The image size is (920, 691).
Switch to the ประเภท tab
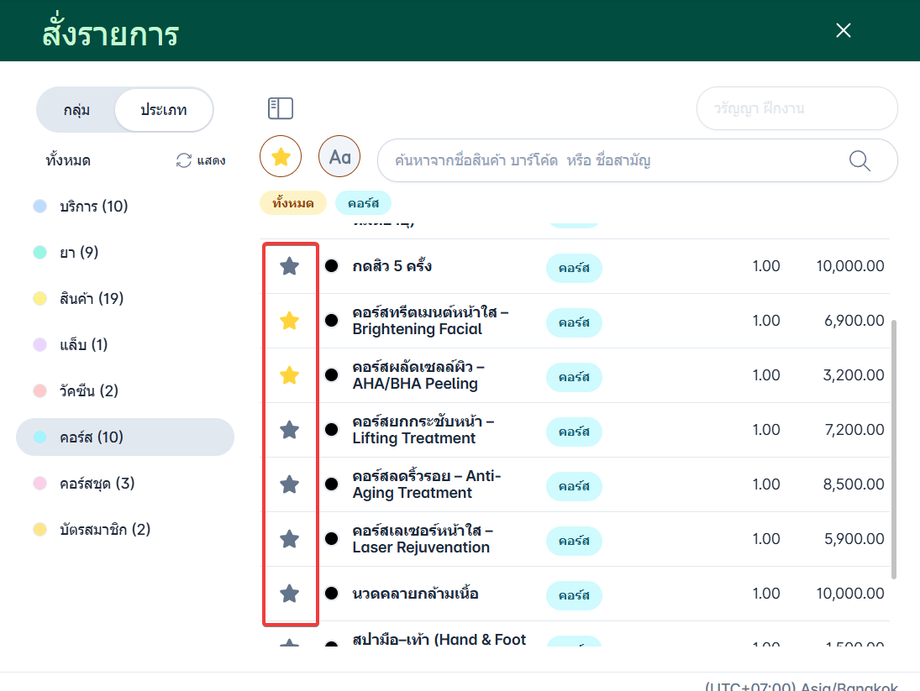point(163,110)
